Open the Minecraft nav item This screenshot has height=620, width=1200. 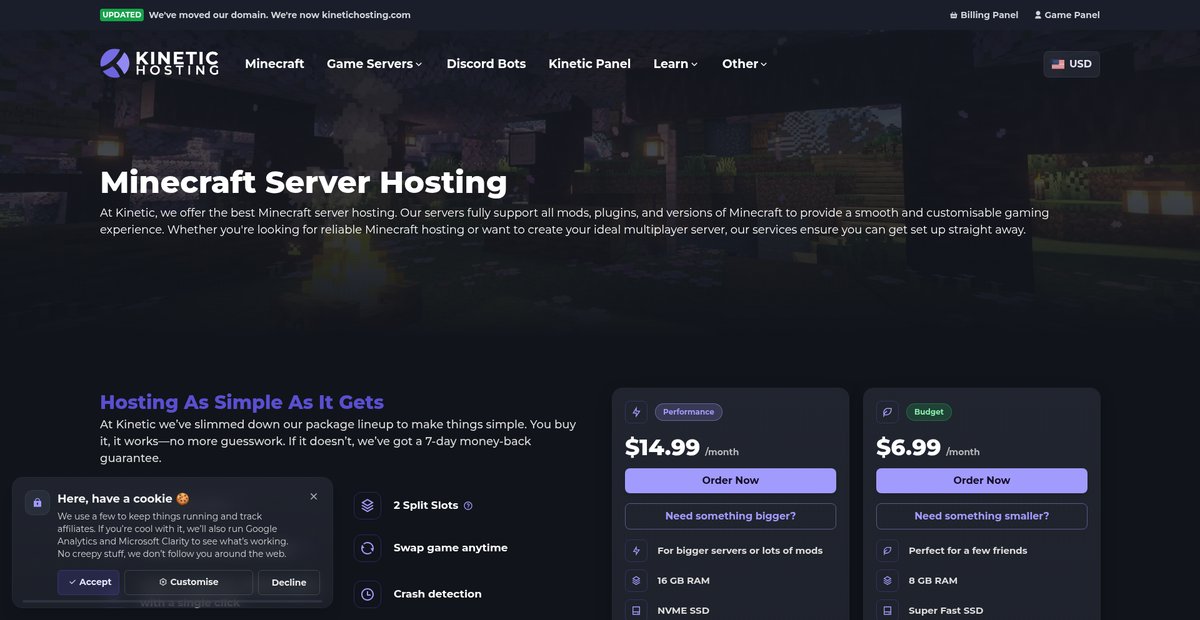point(274,64)
